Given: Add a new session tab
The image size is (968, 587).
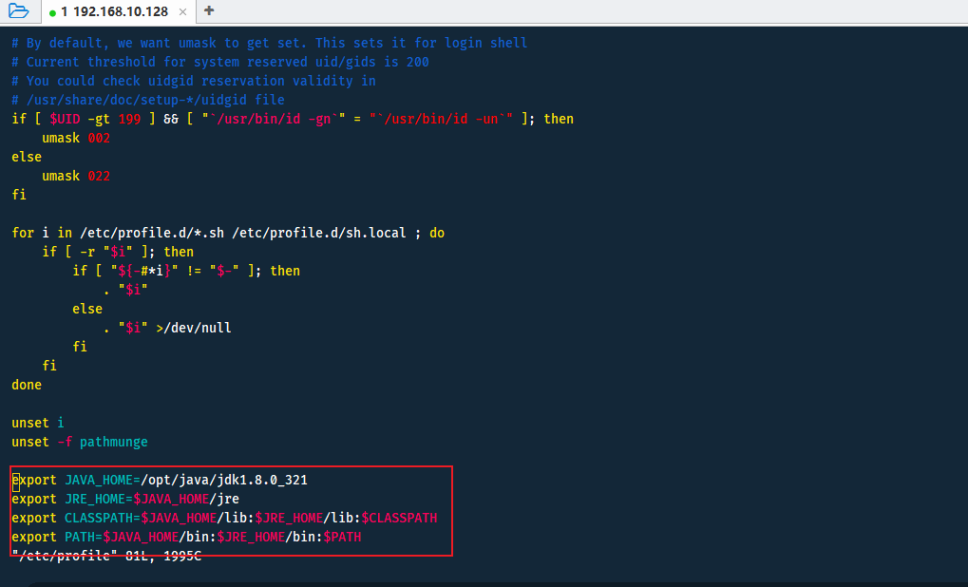Looking at the screenshot, I should [209, 10].
